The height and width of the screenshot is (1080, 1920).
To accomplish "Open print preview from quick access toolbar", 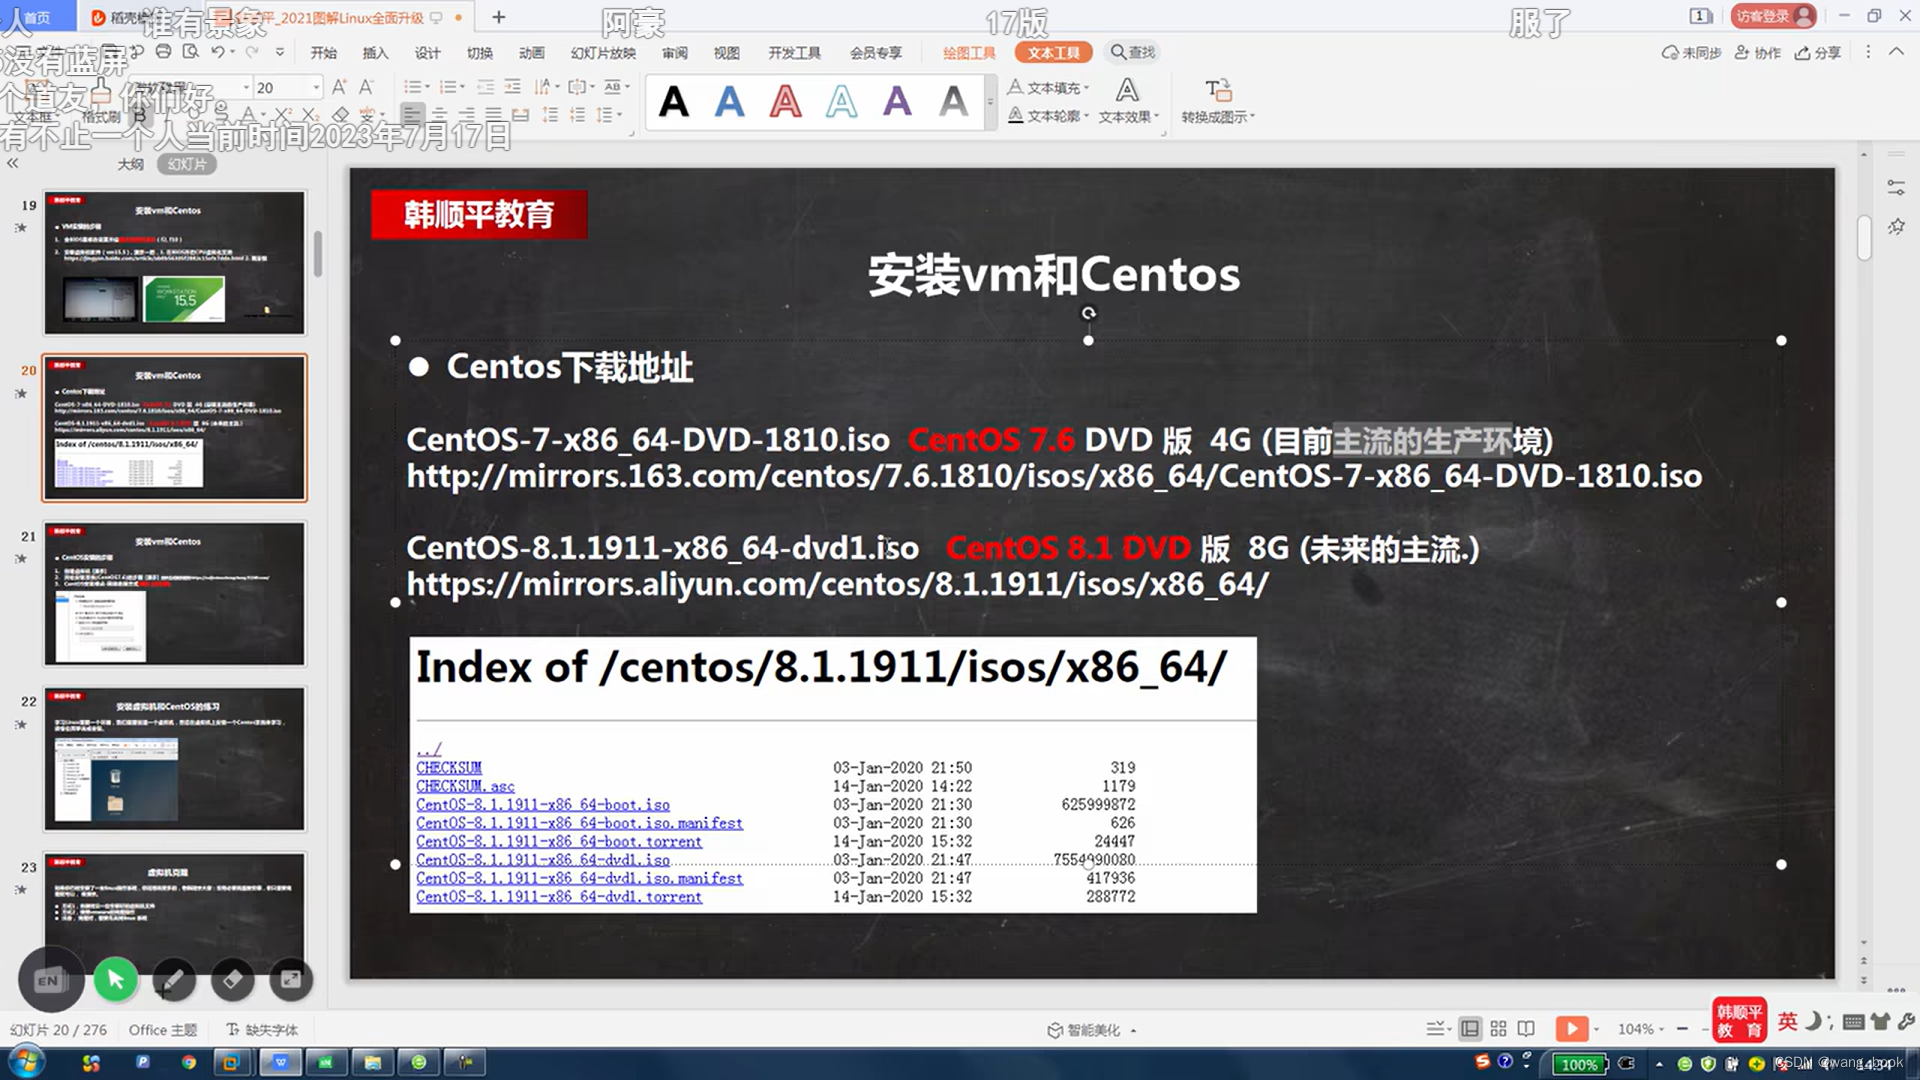I will (190, 52).
